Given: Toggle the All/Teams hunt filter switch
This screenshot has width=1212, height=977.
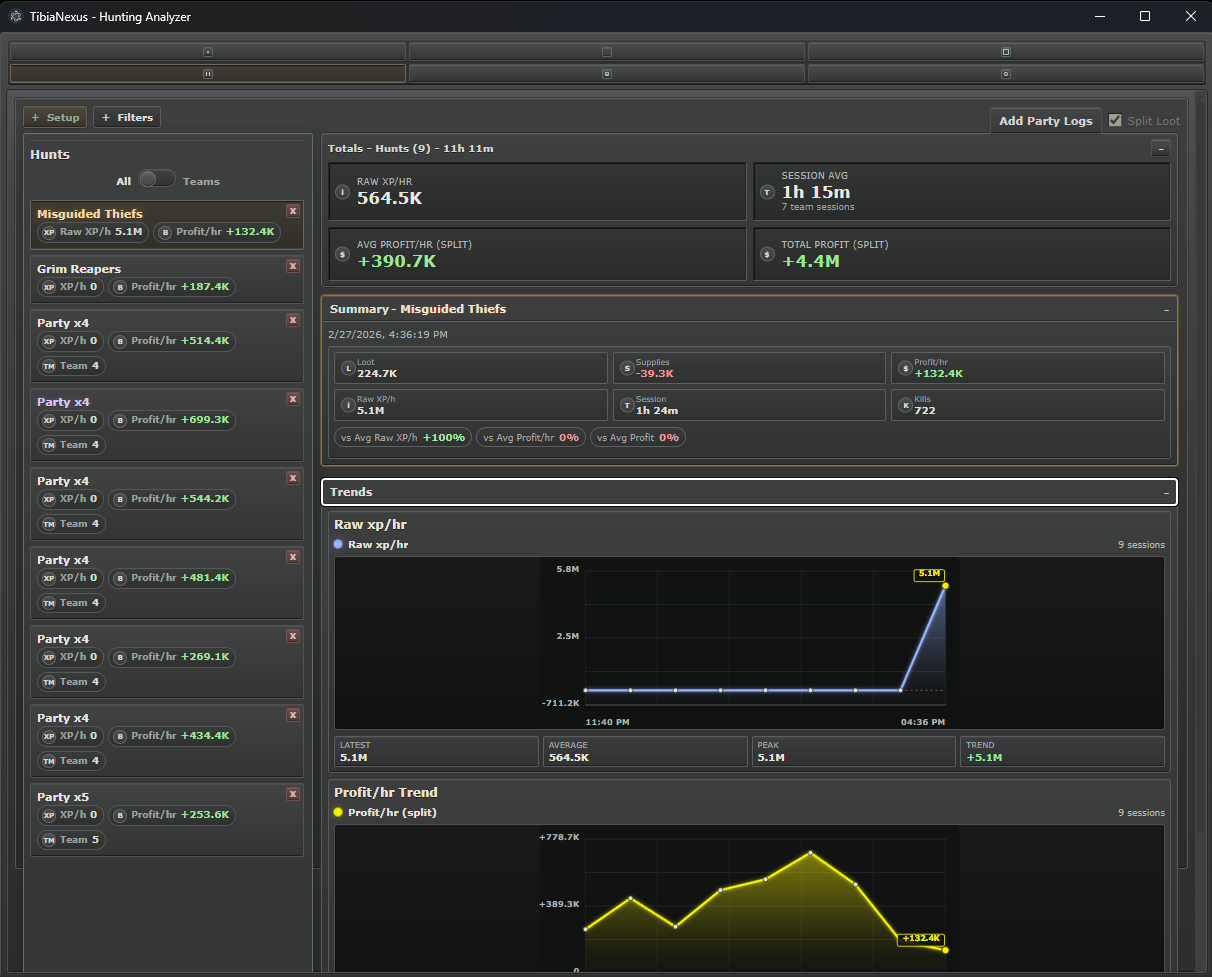Looking at the screenshot, I should point(156,180).
